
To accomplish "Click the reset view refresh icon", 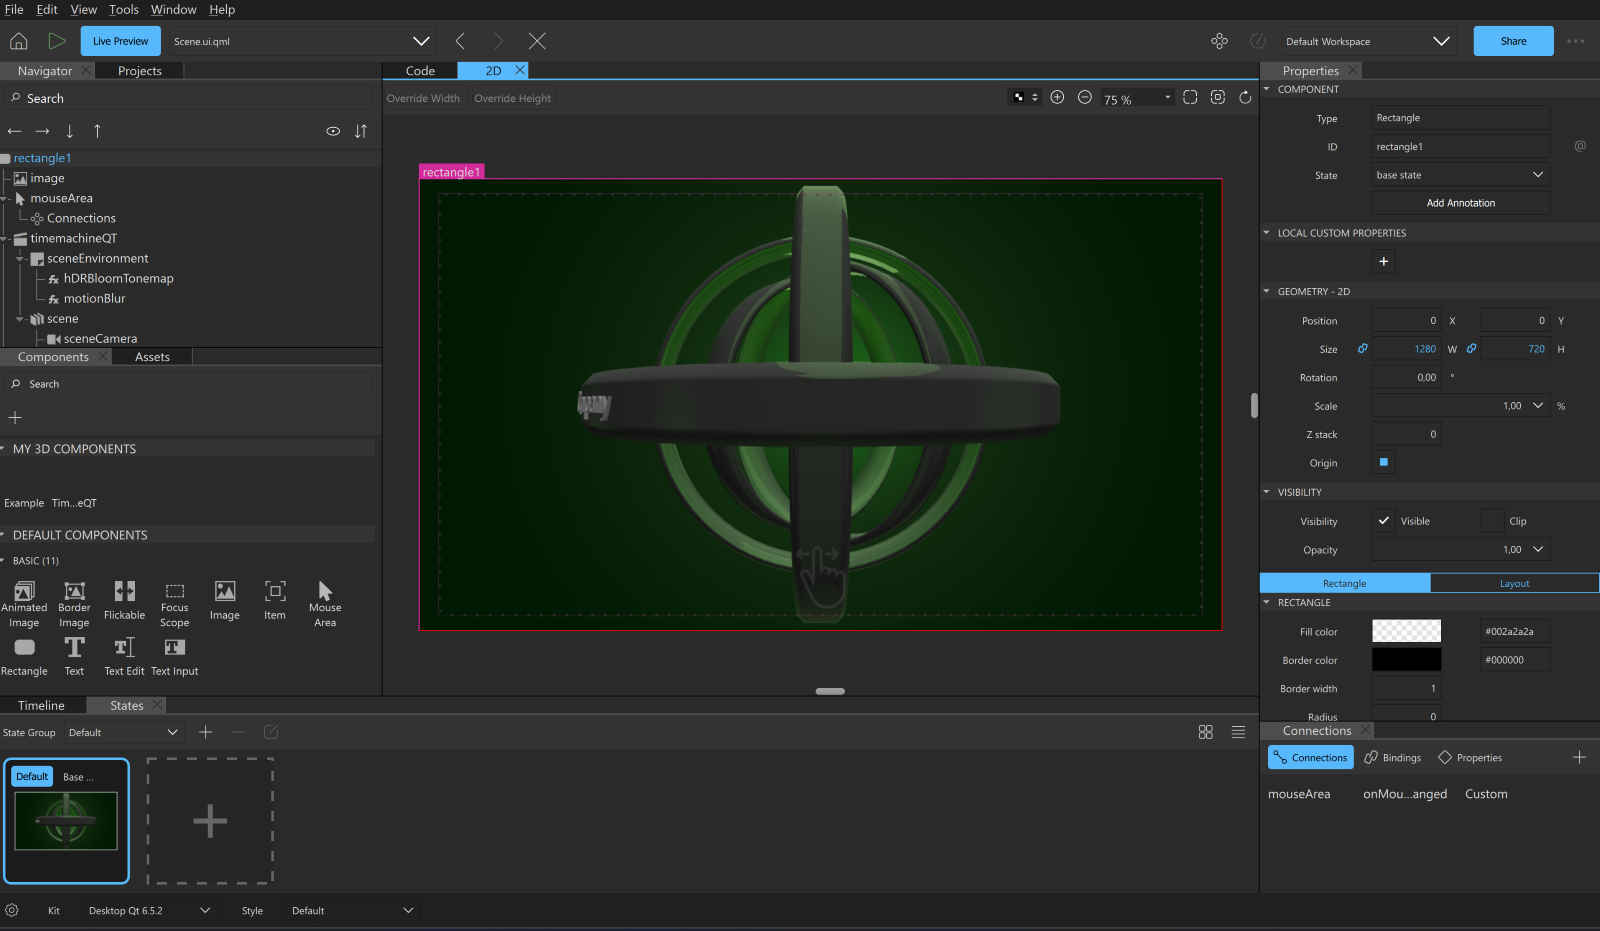I will (x=1245, y=97).
